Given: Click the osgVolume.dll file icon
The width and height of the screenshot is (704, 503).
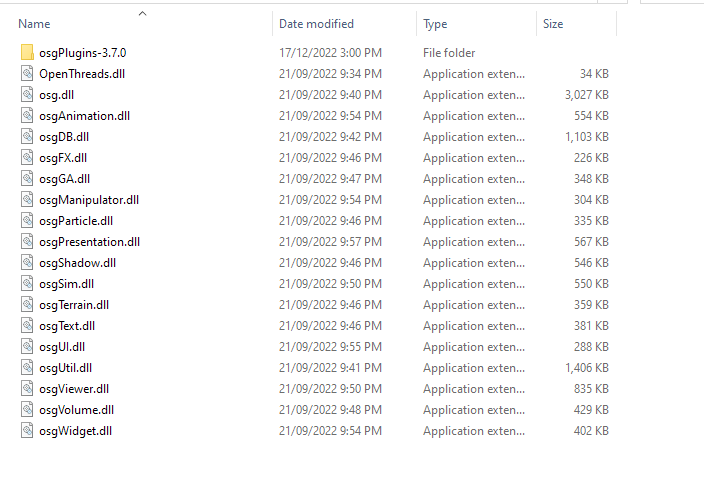Looking at the screenshot, I should pyautogui.click(x=27, y=410).
